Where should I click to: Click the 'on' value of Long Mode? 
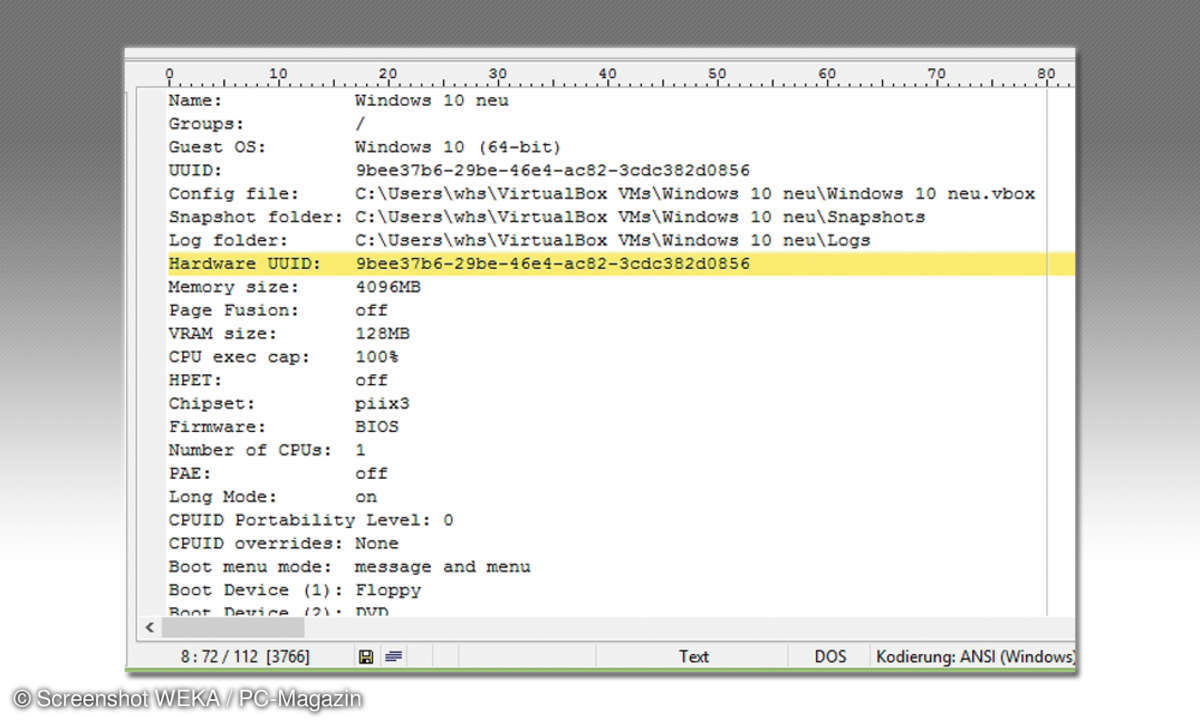(366, 497)
